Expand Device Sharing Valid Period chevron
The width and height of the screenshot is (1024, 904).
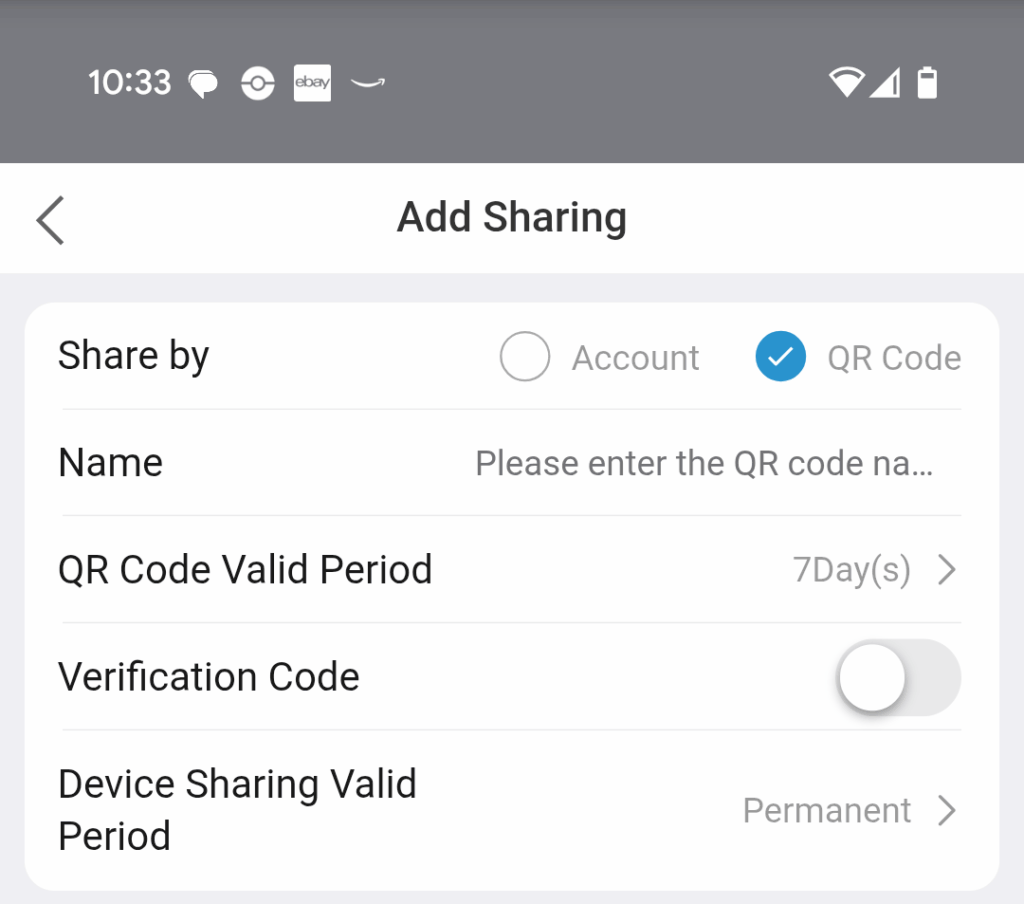(947, 810)
